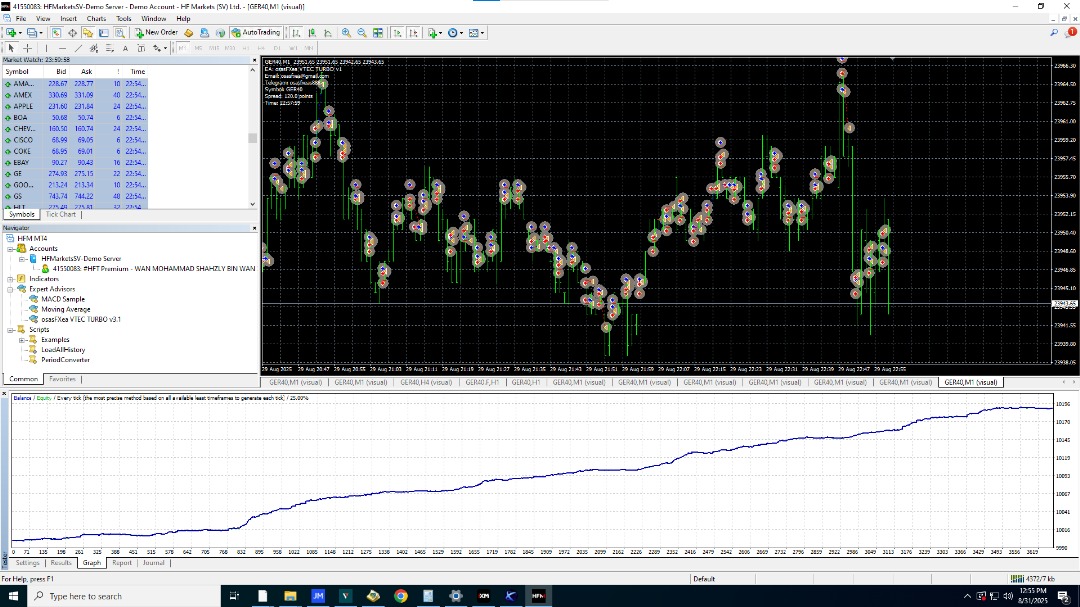Click the New Order button
Screen dimensions: 1080x607
click(156, 32)
